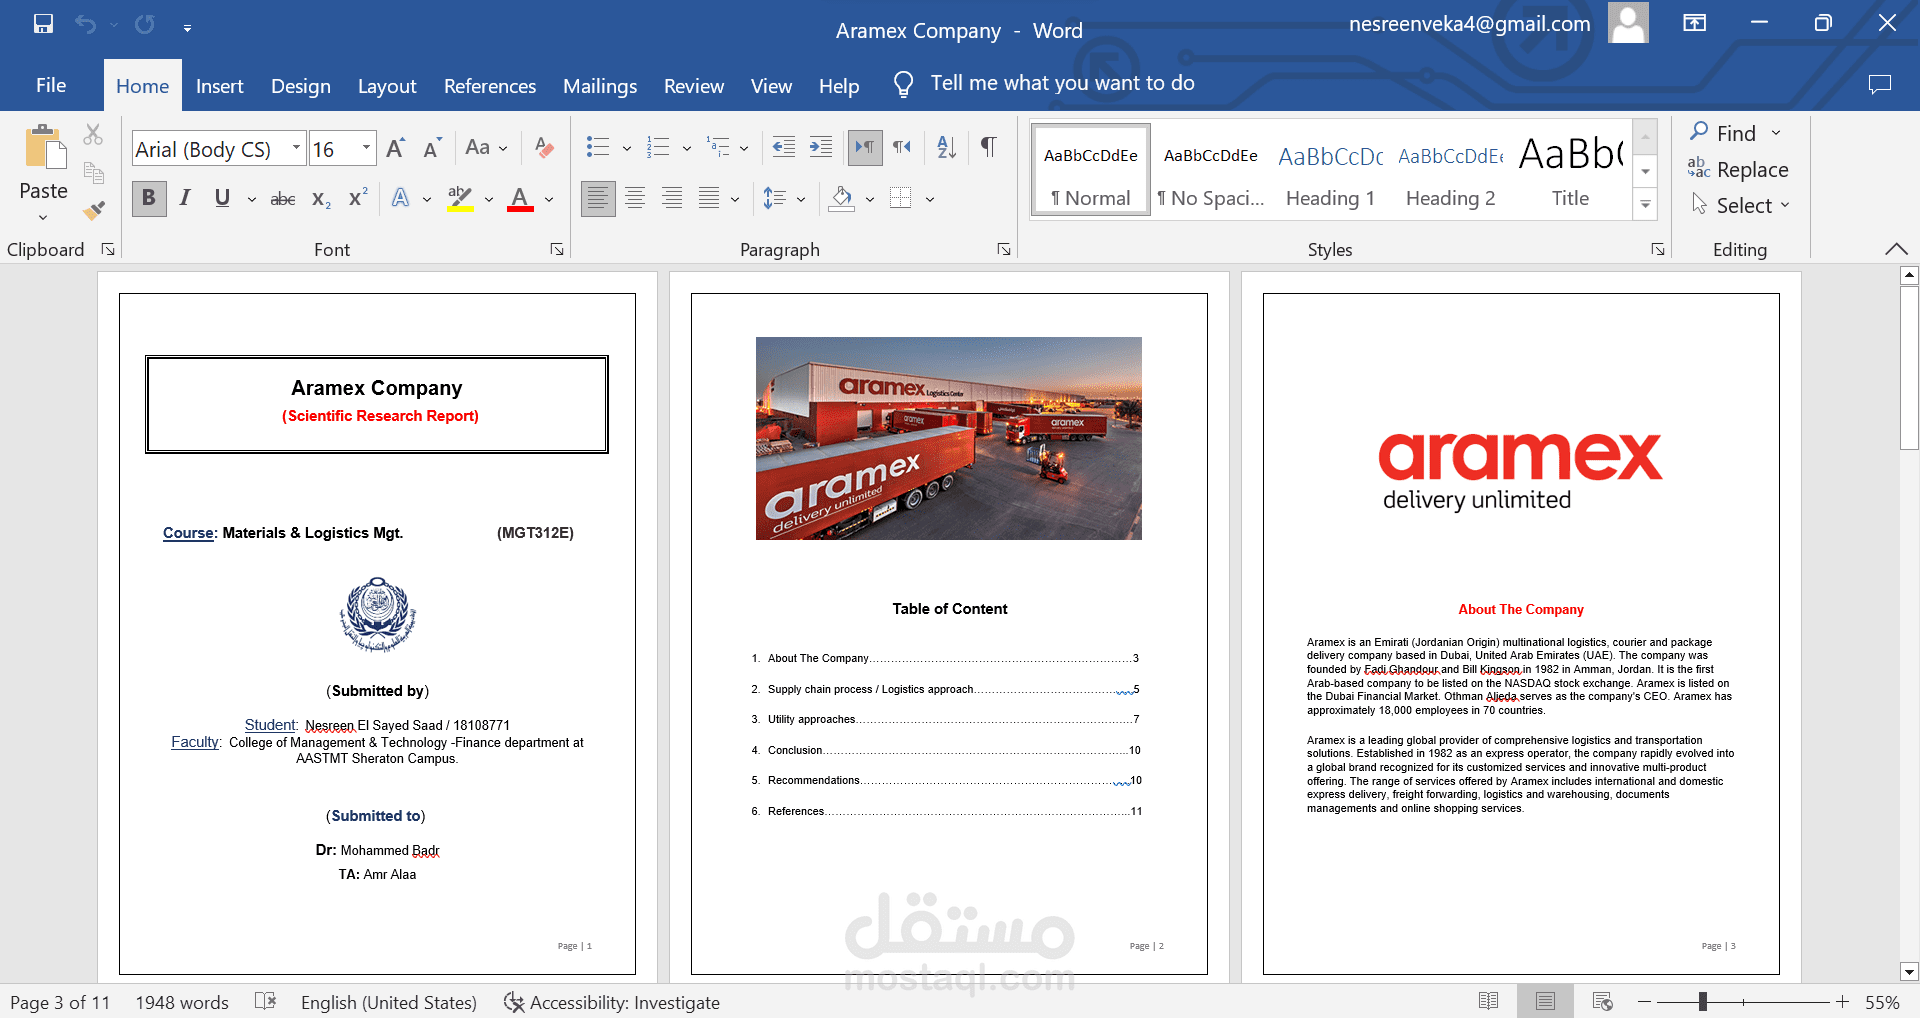The image size is (1920, 1018).
Task: Open spelling and grammar check status icon
Action: click(265, 1001)
